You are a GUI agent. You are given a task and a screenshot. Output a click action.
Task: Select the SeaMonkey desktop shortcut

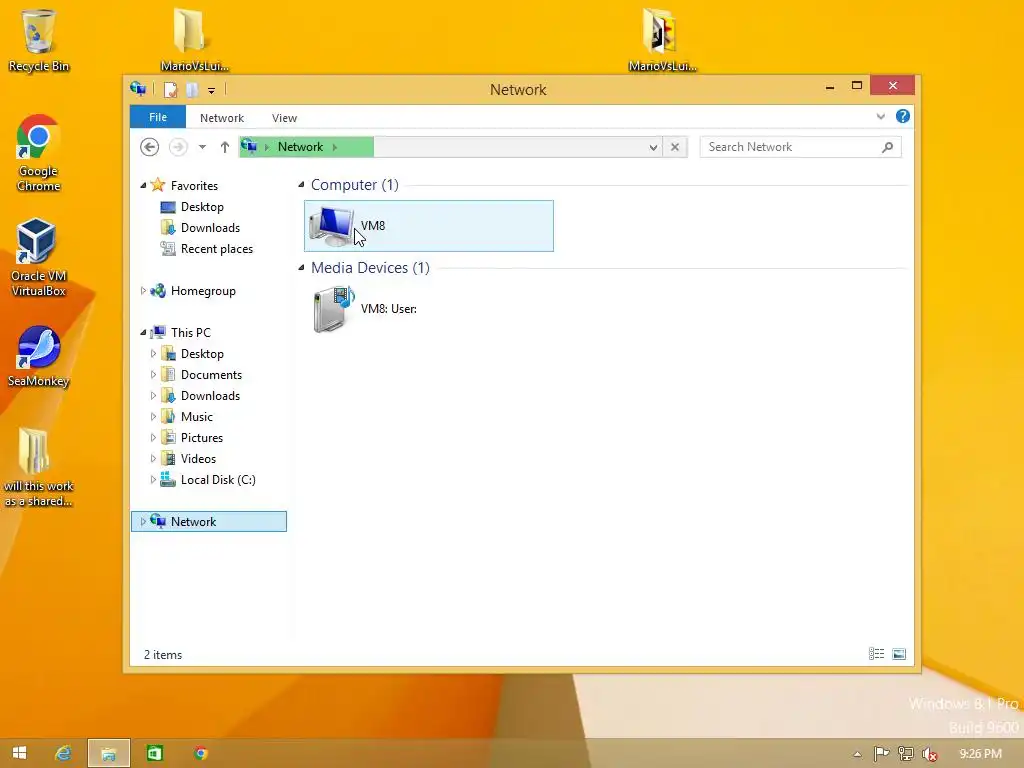(39, 357)
